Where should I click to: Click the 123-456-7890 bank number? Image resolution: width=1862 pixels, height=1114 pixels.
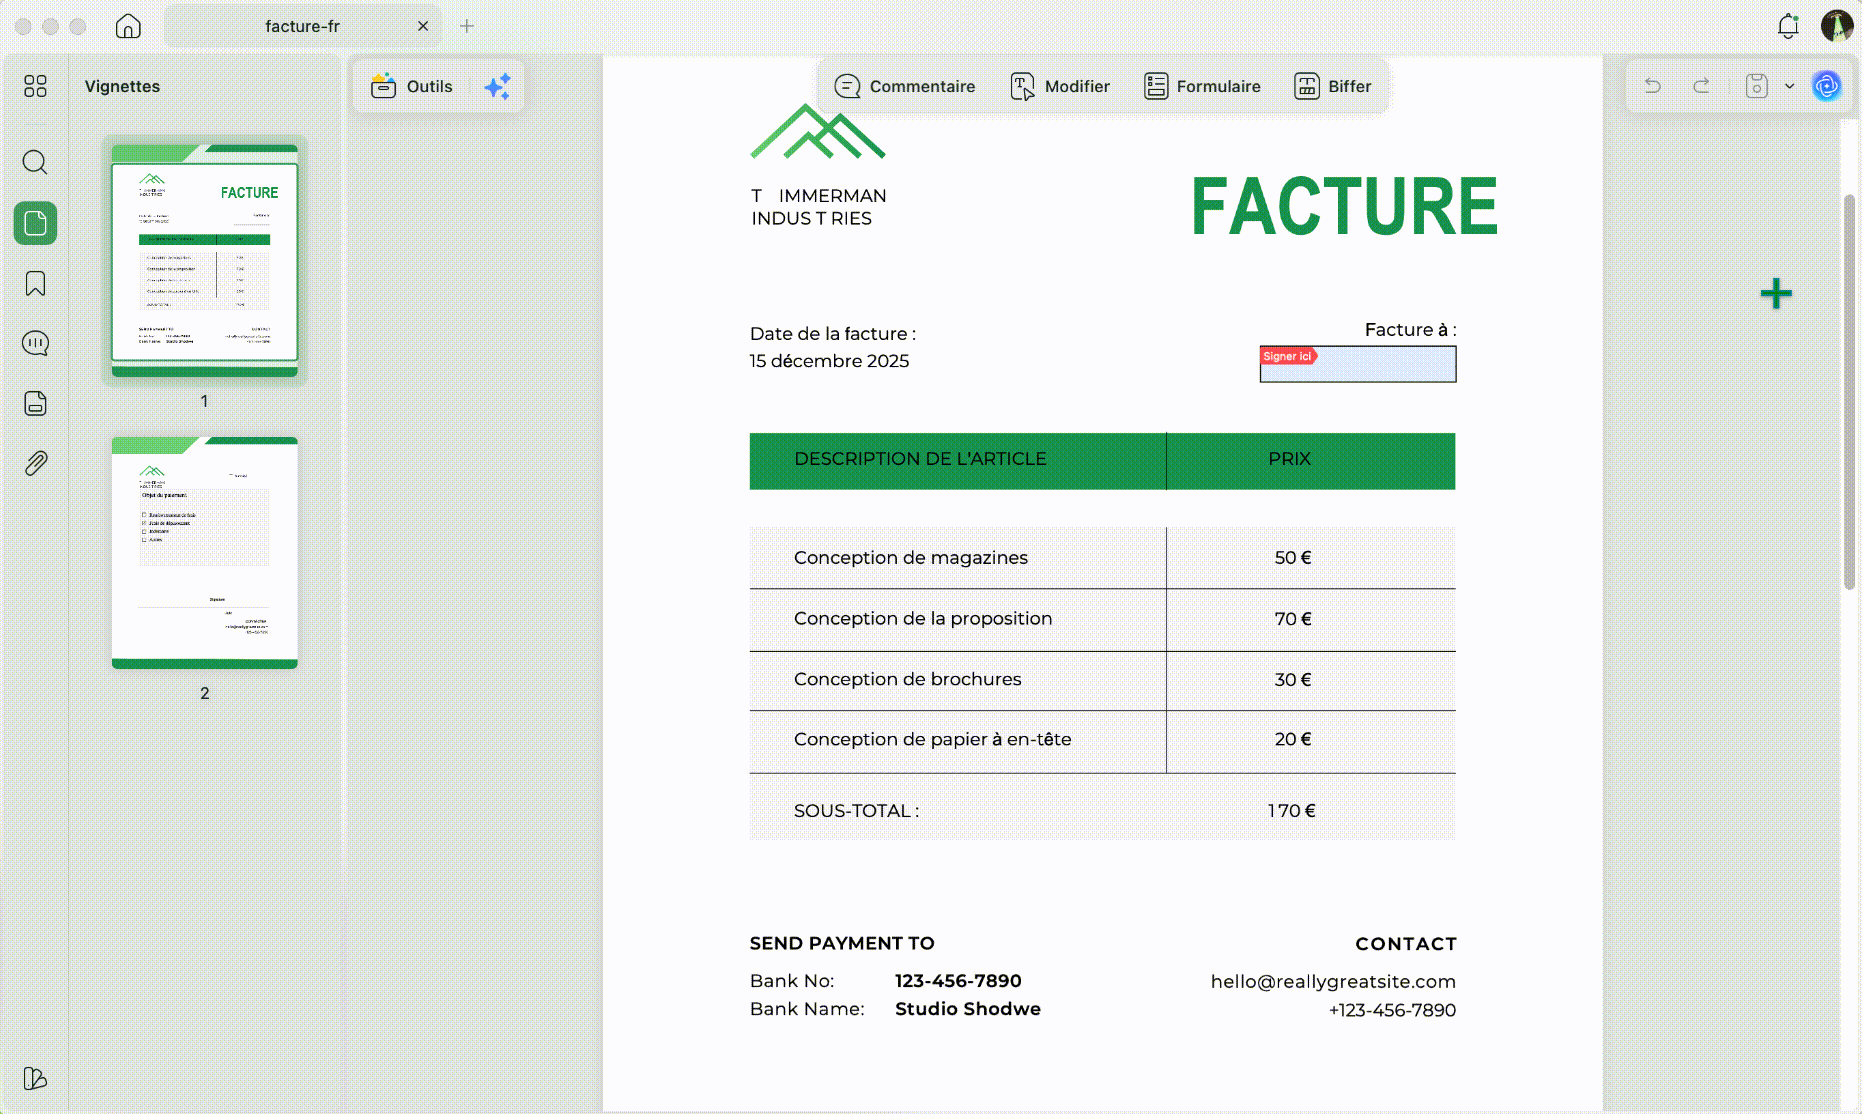coord(958,981)
